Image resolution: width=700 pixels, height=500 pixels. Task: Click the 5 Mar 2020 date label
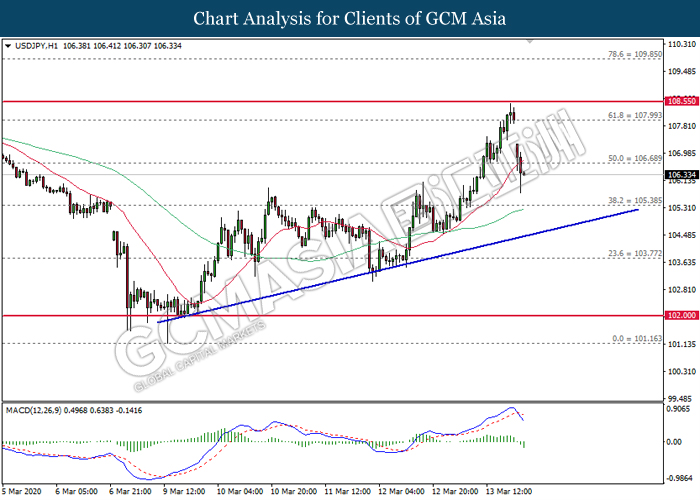tap(24, 492)
